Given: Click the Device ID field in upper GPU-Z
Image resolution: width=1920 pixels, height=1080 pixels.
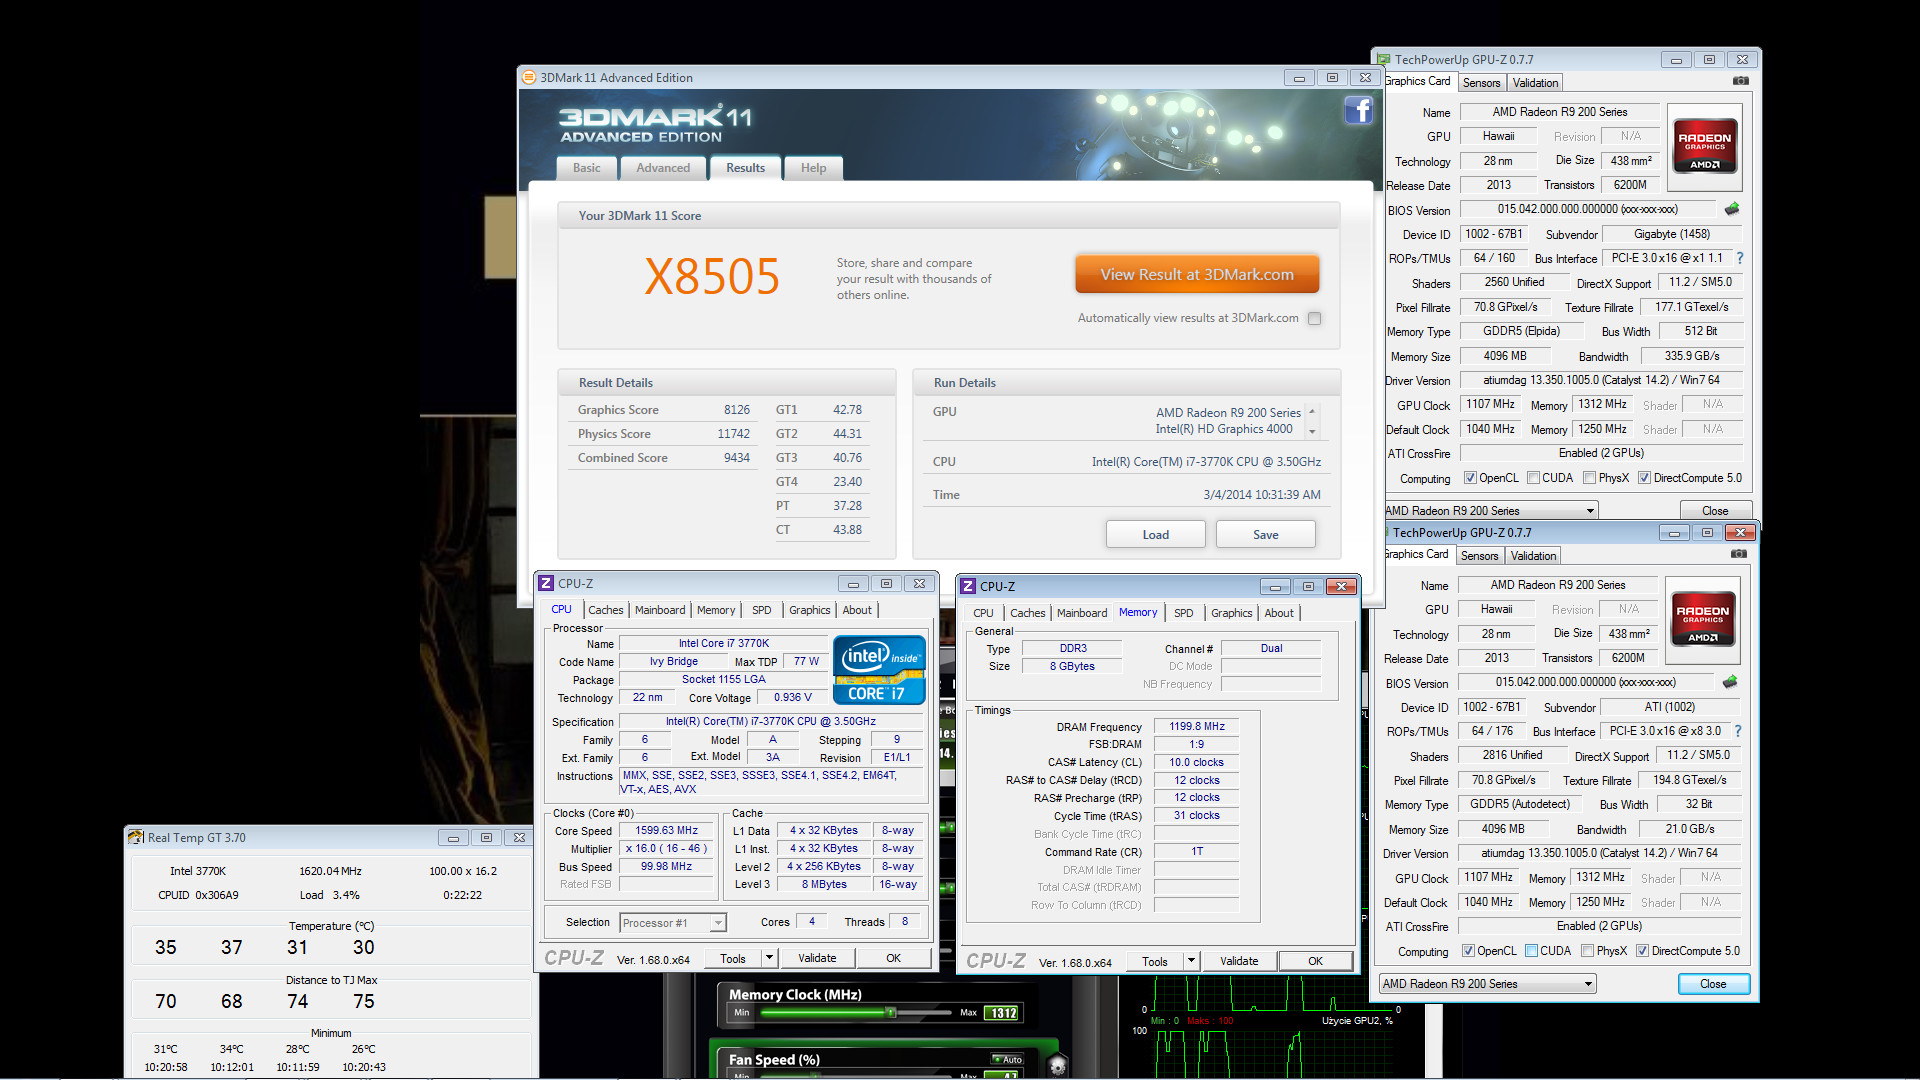Looking at the screenshot, I should (x=1493, y=234).
